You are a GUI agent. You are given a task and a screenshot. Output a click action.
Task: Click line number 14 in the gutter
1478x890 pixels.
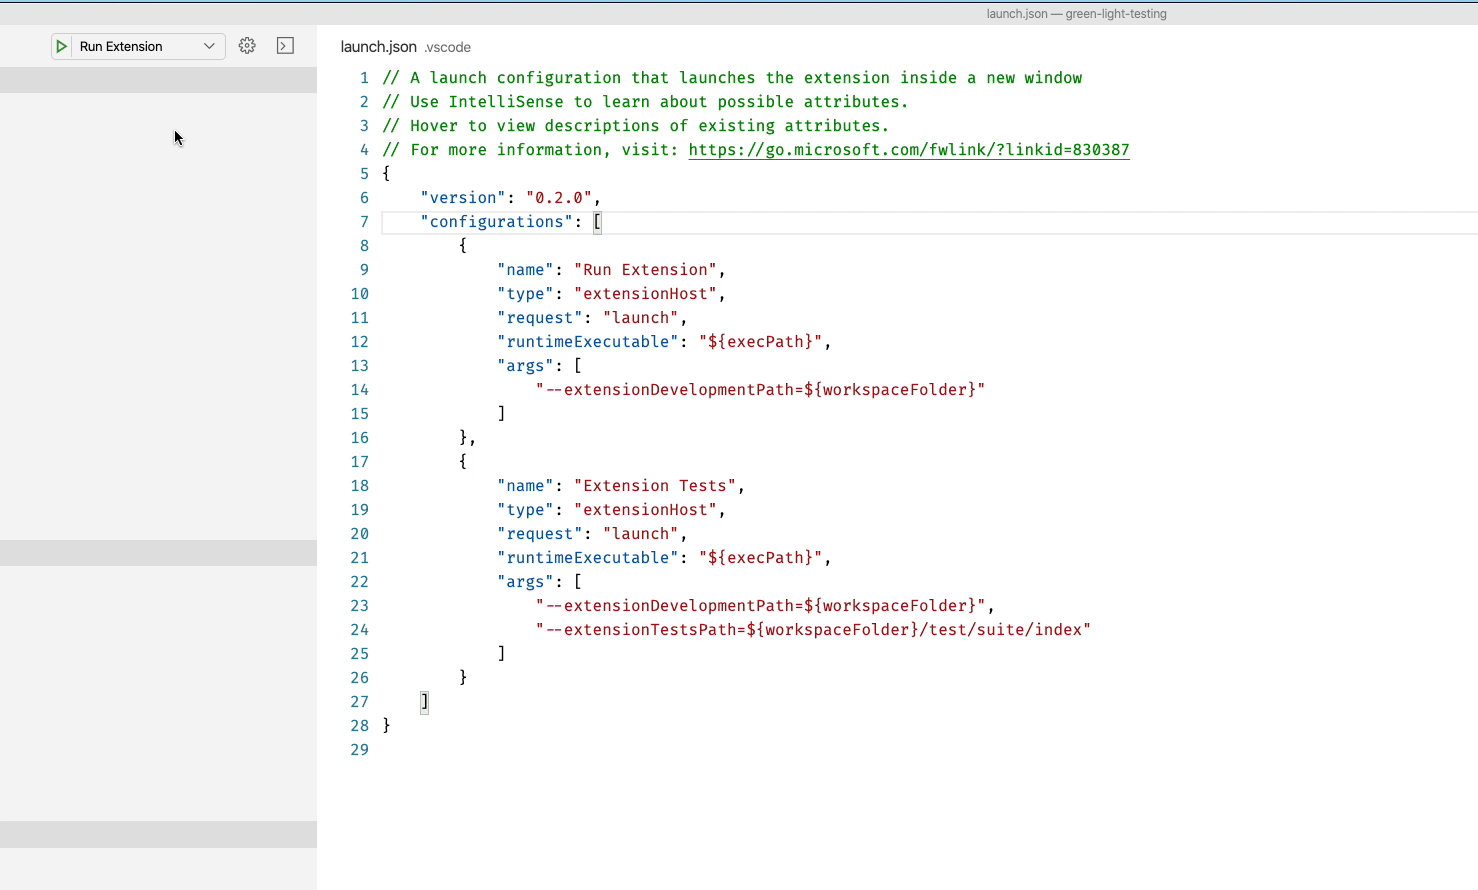point(360,389)
